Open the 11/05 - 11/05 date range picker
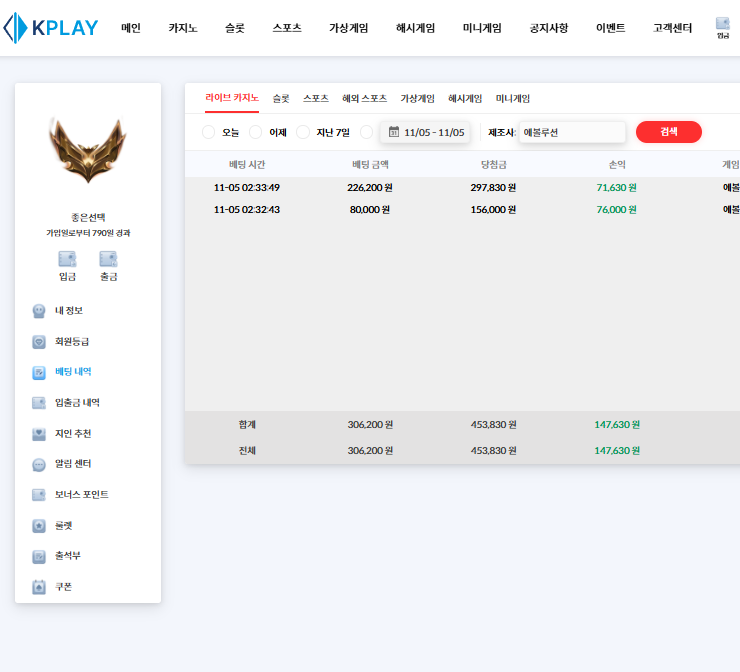 426,132
